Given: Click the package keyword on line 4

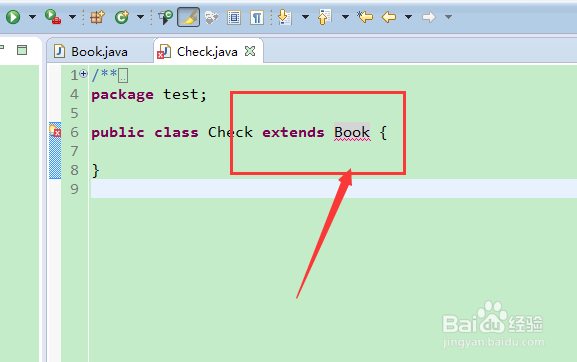Looking at the screenshot, I should click(x=122, y=95).
